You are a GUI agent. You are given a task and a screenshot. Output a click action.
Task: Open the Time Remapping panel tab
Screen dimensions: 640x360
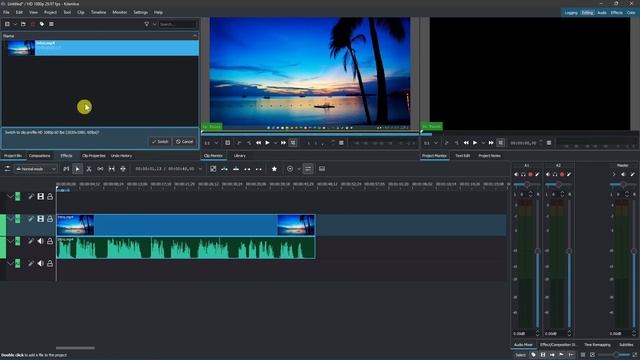597,345
